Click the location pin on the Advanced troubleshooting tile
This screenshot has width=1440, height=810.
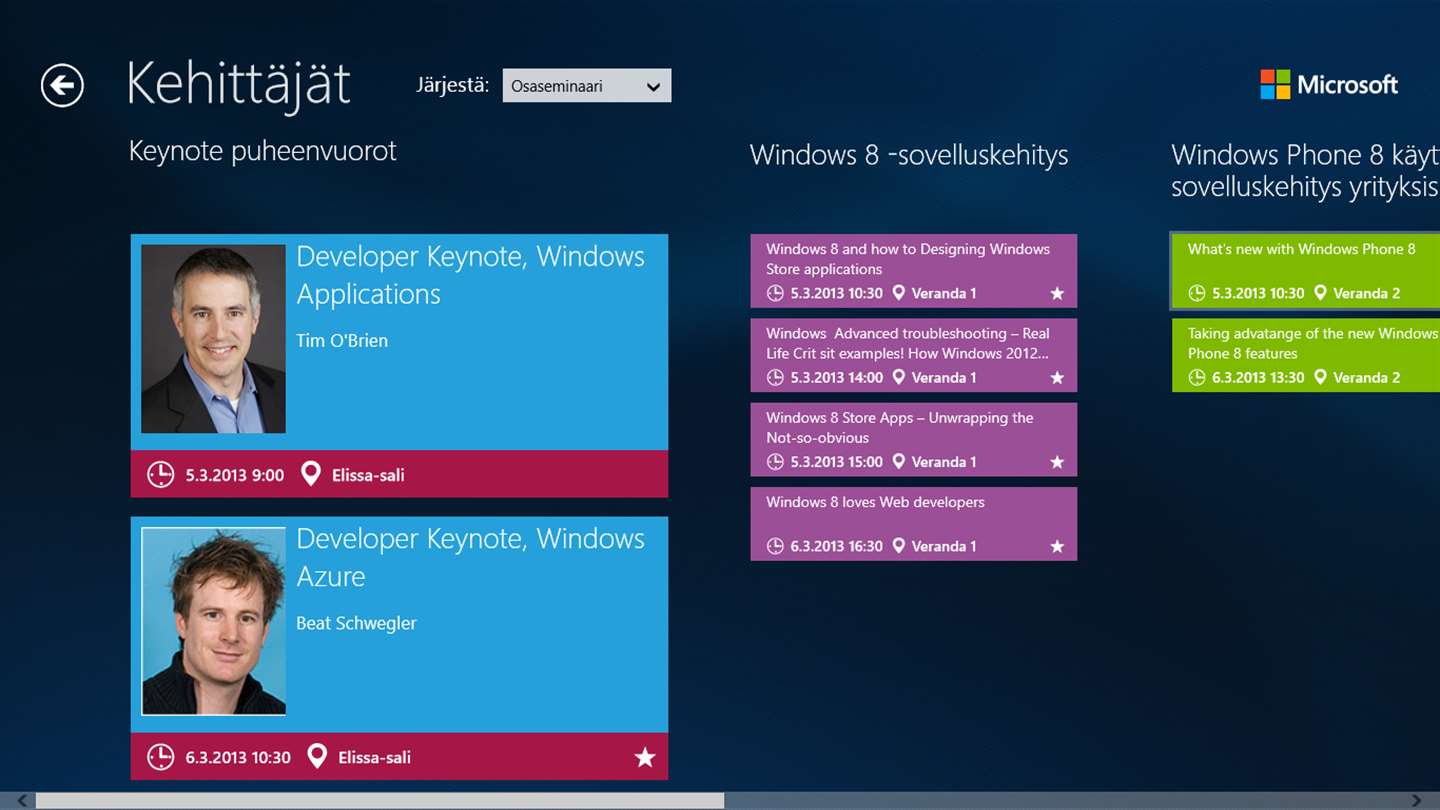pyautogui.click(x=898, y=377)
